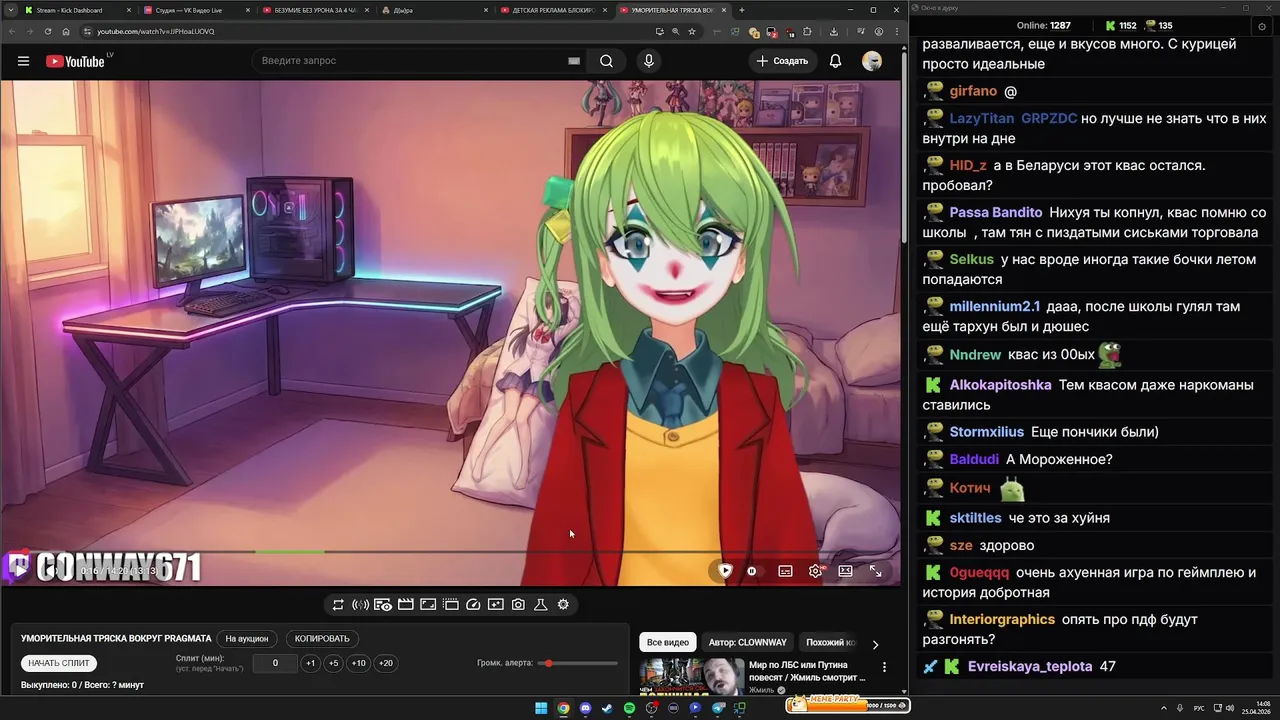Image resolution: width=1280 pixels, height=720 pixels.
Task: Switch player to theater mode
Action: coord(845,571)
